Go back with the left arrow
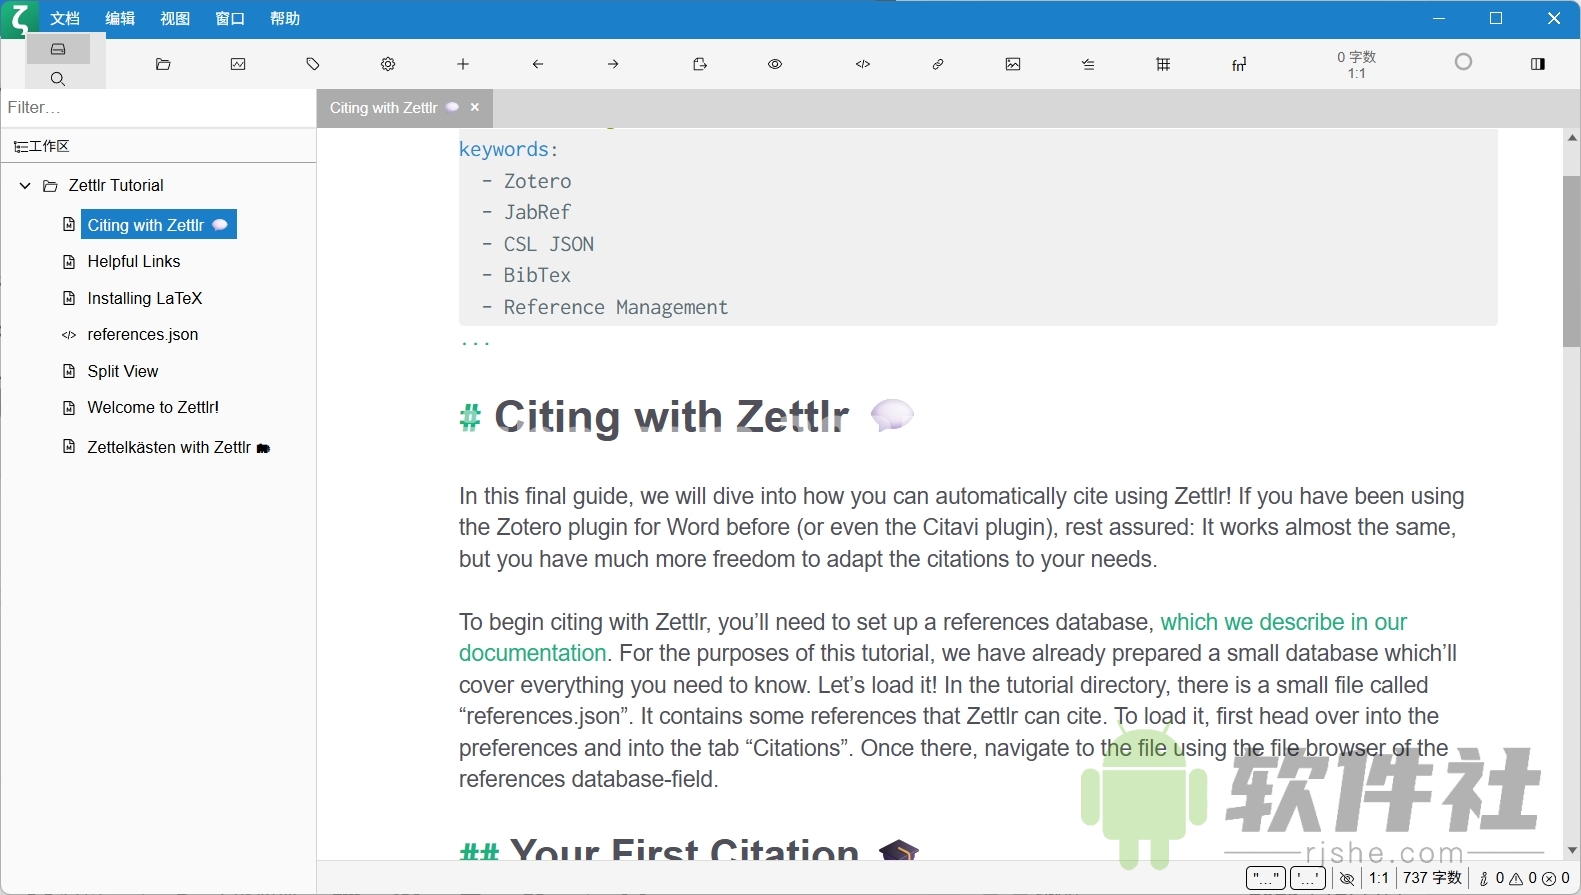This screenshot has width=1581, height=895. (538, 64)
